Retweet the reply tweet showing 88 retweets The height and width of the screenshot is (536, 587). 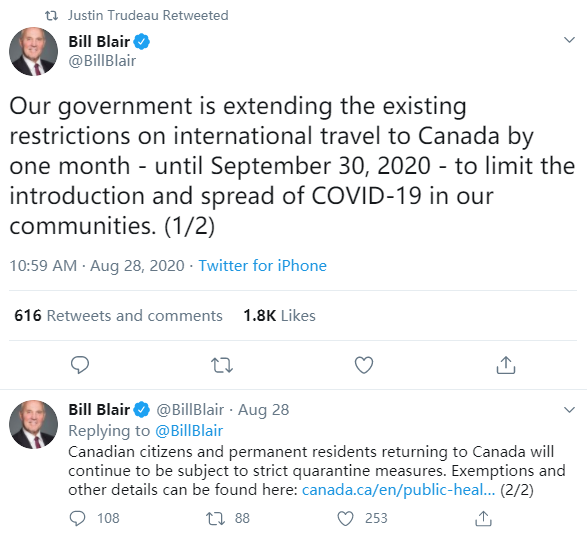click(228, 518)
